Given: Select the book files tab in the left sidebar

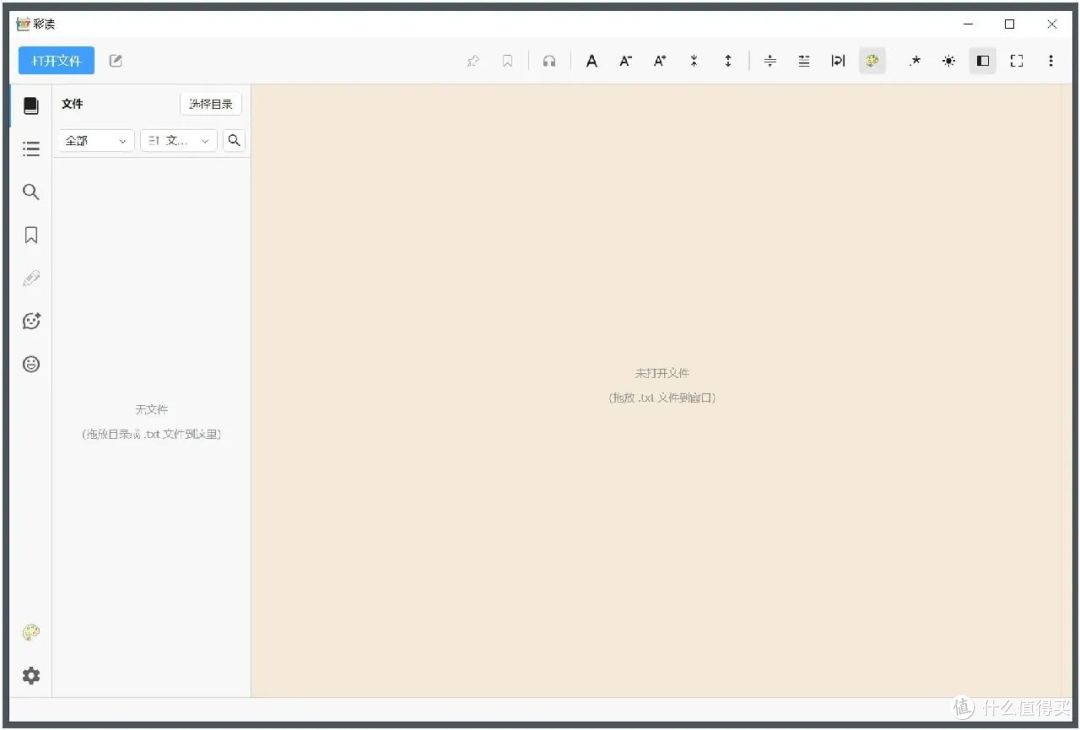Looking at the screenshot, I should 31,105.
